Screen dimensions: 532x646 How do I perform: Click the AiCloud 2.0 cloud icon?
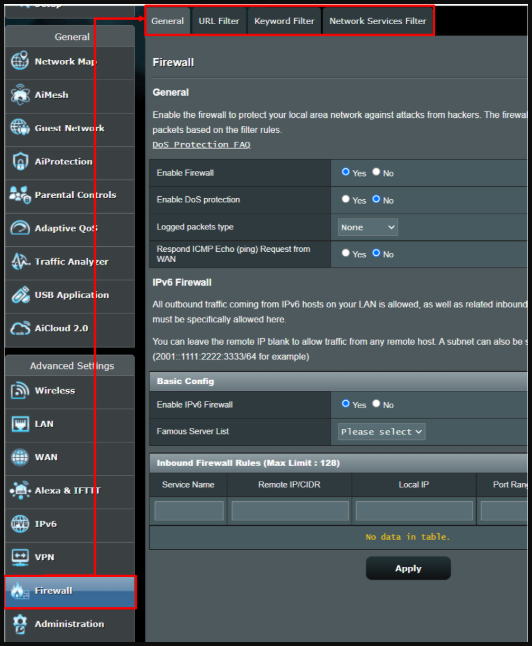pyautogui.click(x=20, y=328)
